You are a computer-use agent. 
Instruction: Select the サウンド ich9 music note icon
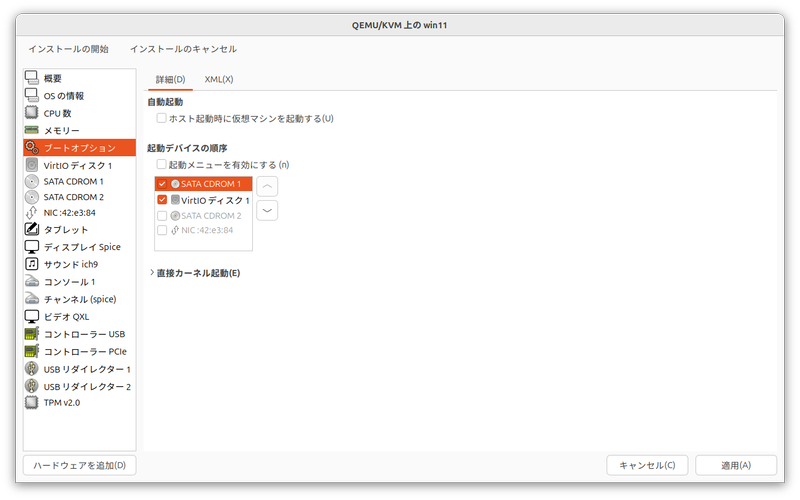(32, 264)
